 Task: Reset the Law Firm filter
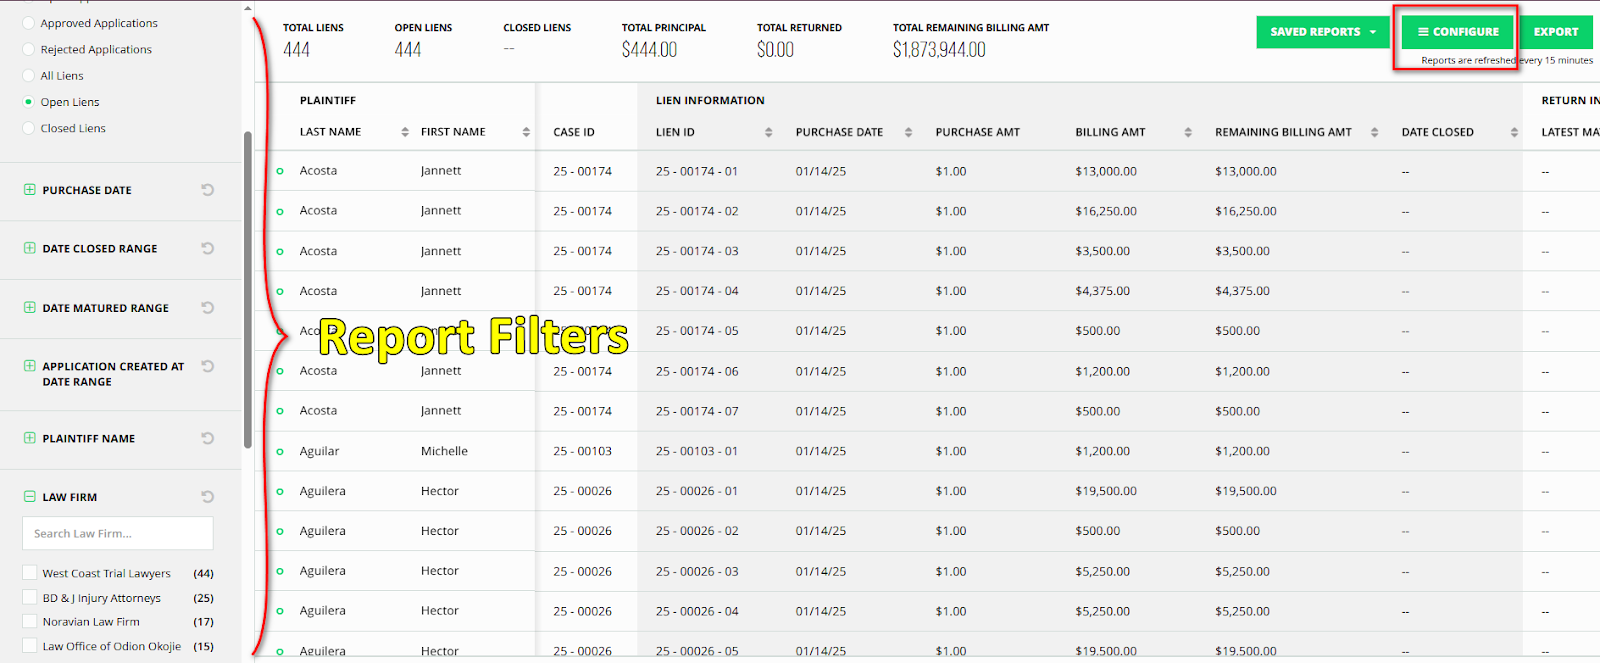pyautogui.click(x=208, y=497)
